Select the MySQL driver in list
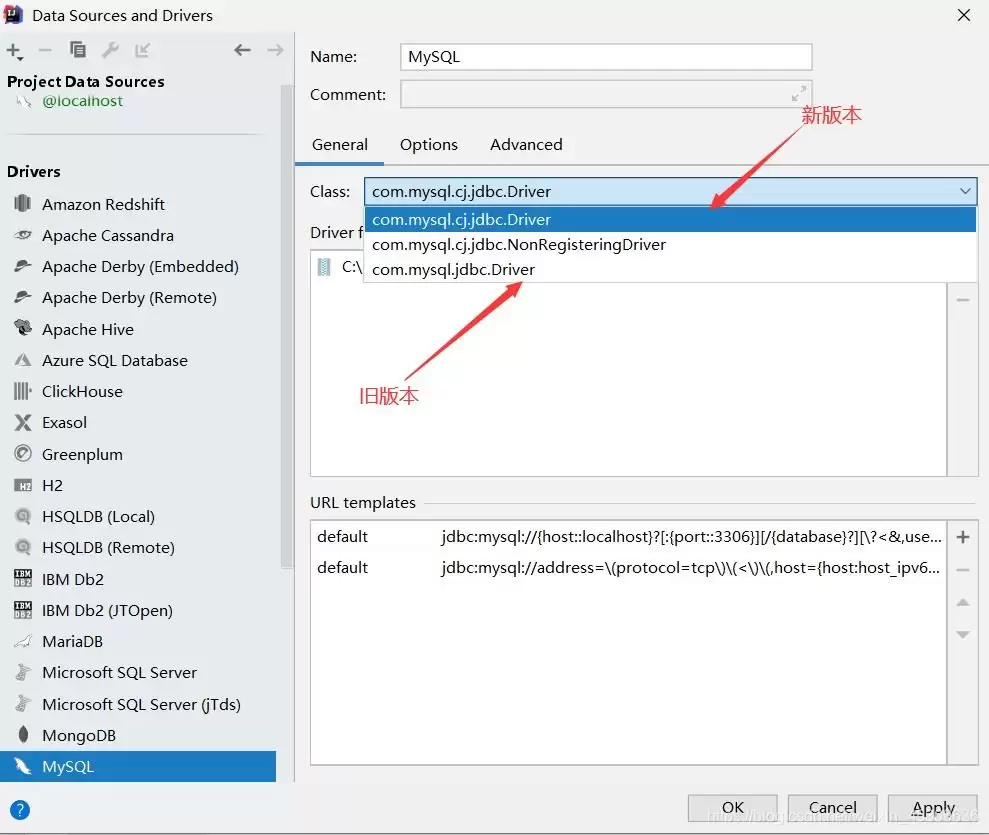 pos(138,766)
